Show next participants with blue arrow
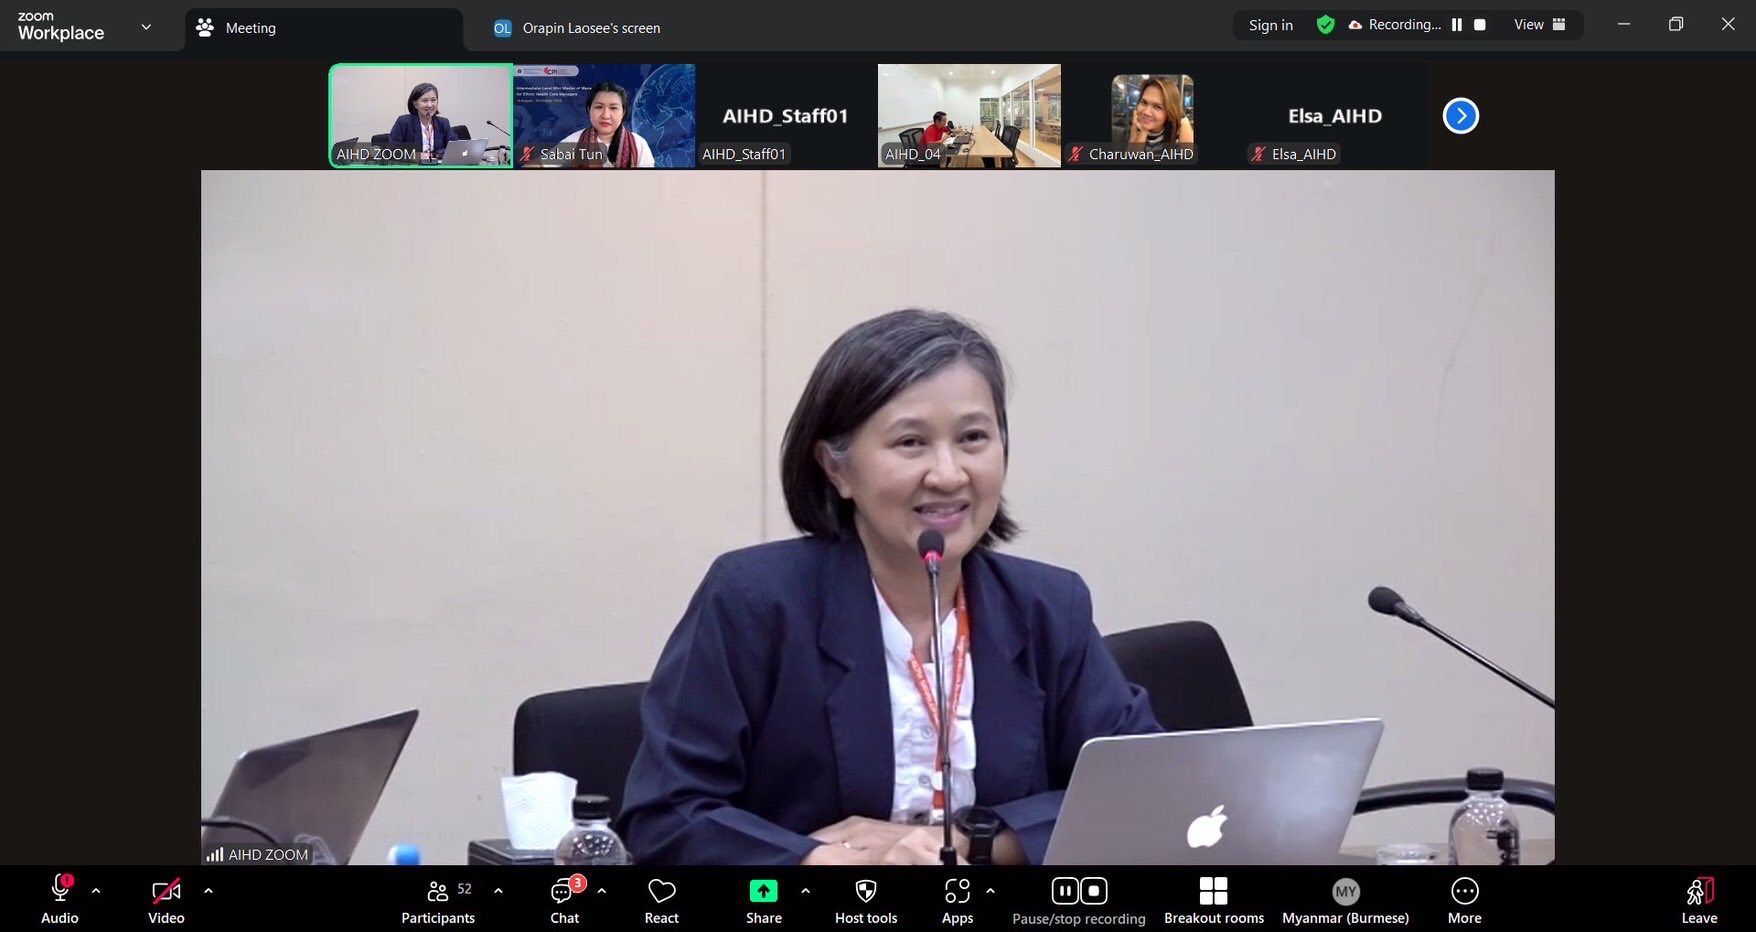Image resolution: width=1756 pixels, height=932 pixels. tap(1460, 116)
